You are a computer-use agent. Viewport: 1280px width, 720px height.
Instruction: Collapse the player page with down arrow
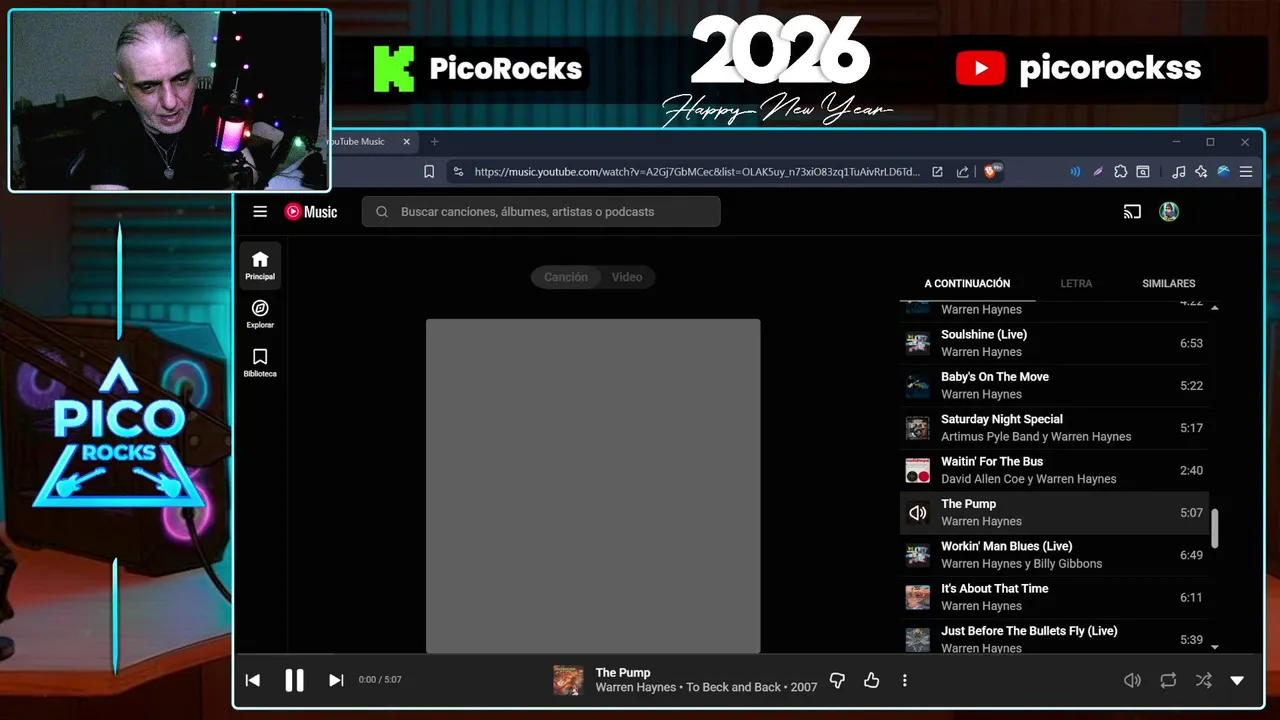coord(1237,680)
